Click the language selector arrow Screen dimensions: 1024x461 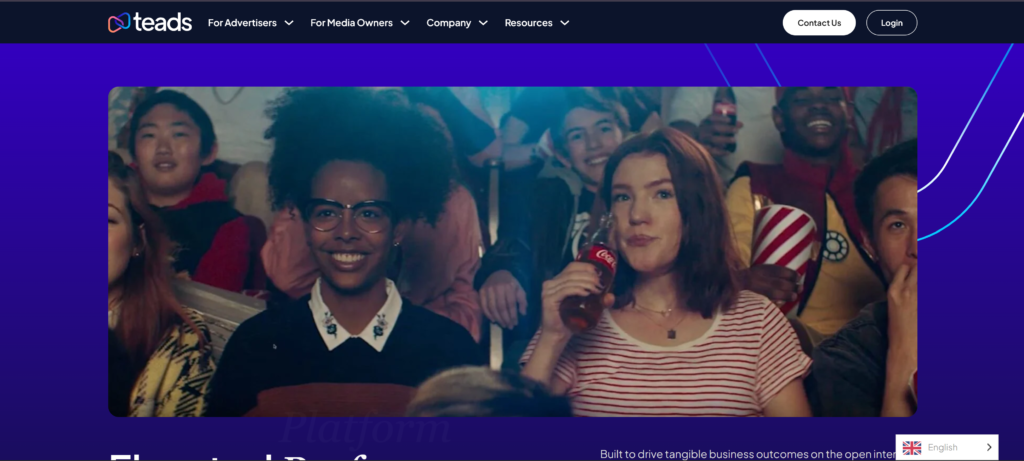click(x=989, y=447)
